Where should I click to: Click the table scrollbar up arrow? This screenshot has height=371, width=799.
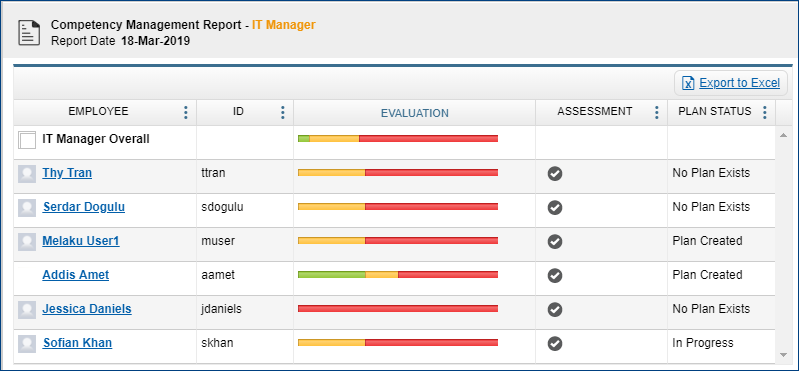783,135
